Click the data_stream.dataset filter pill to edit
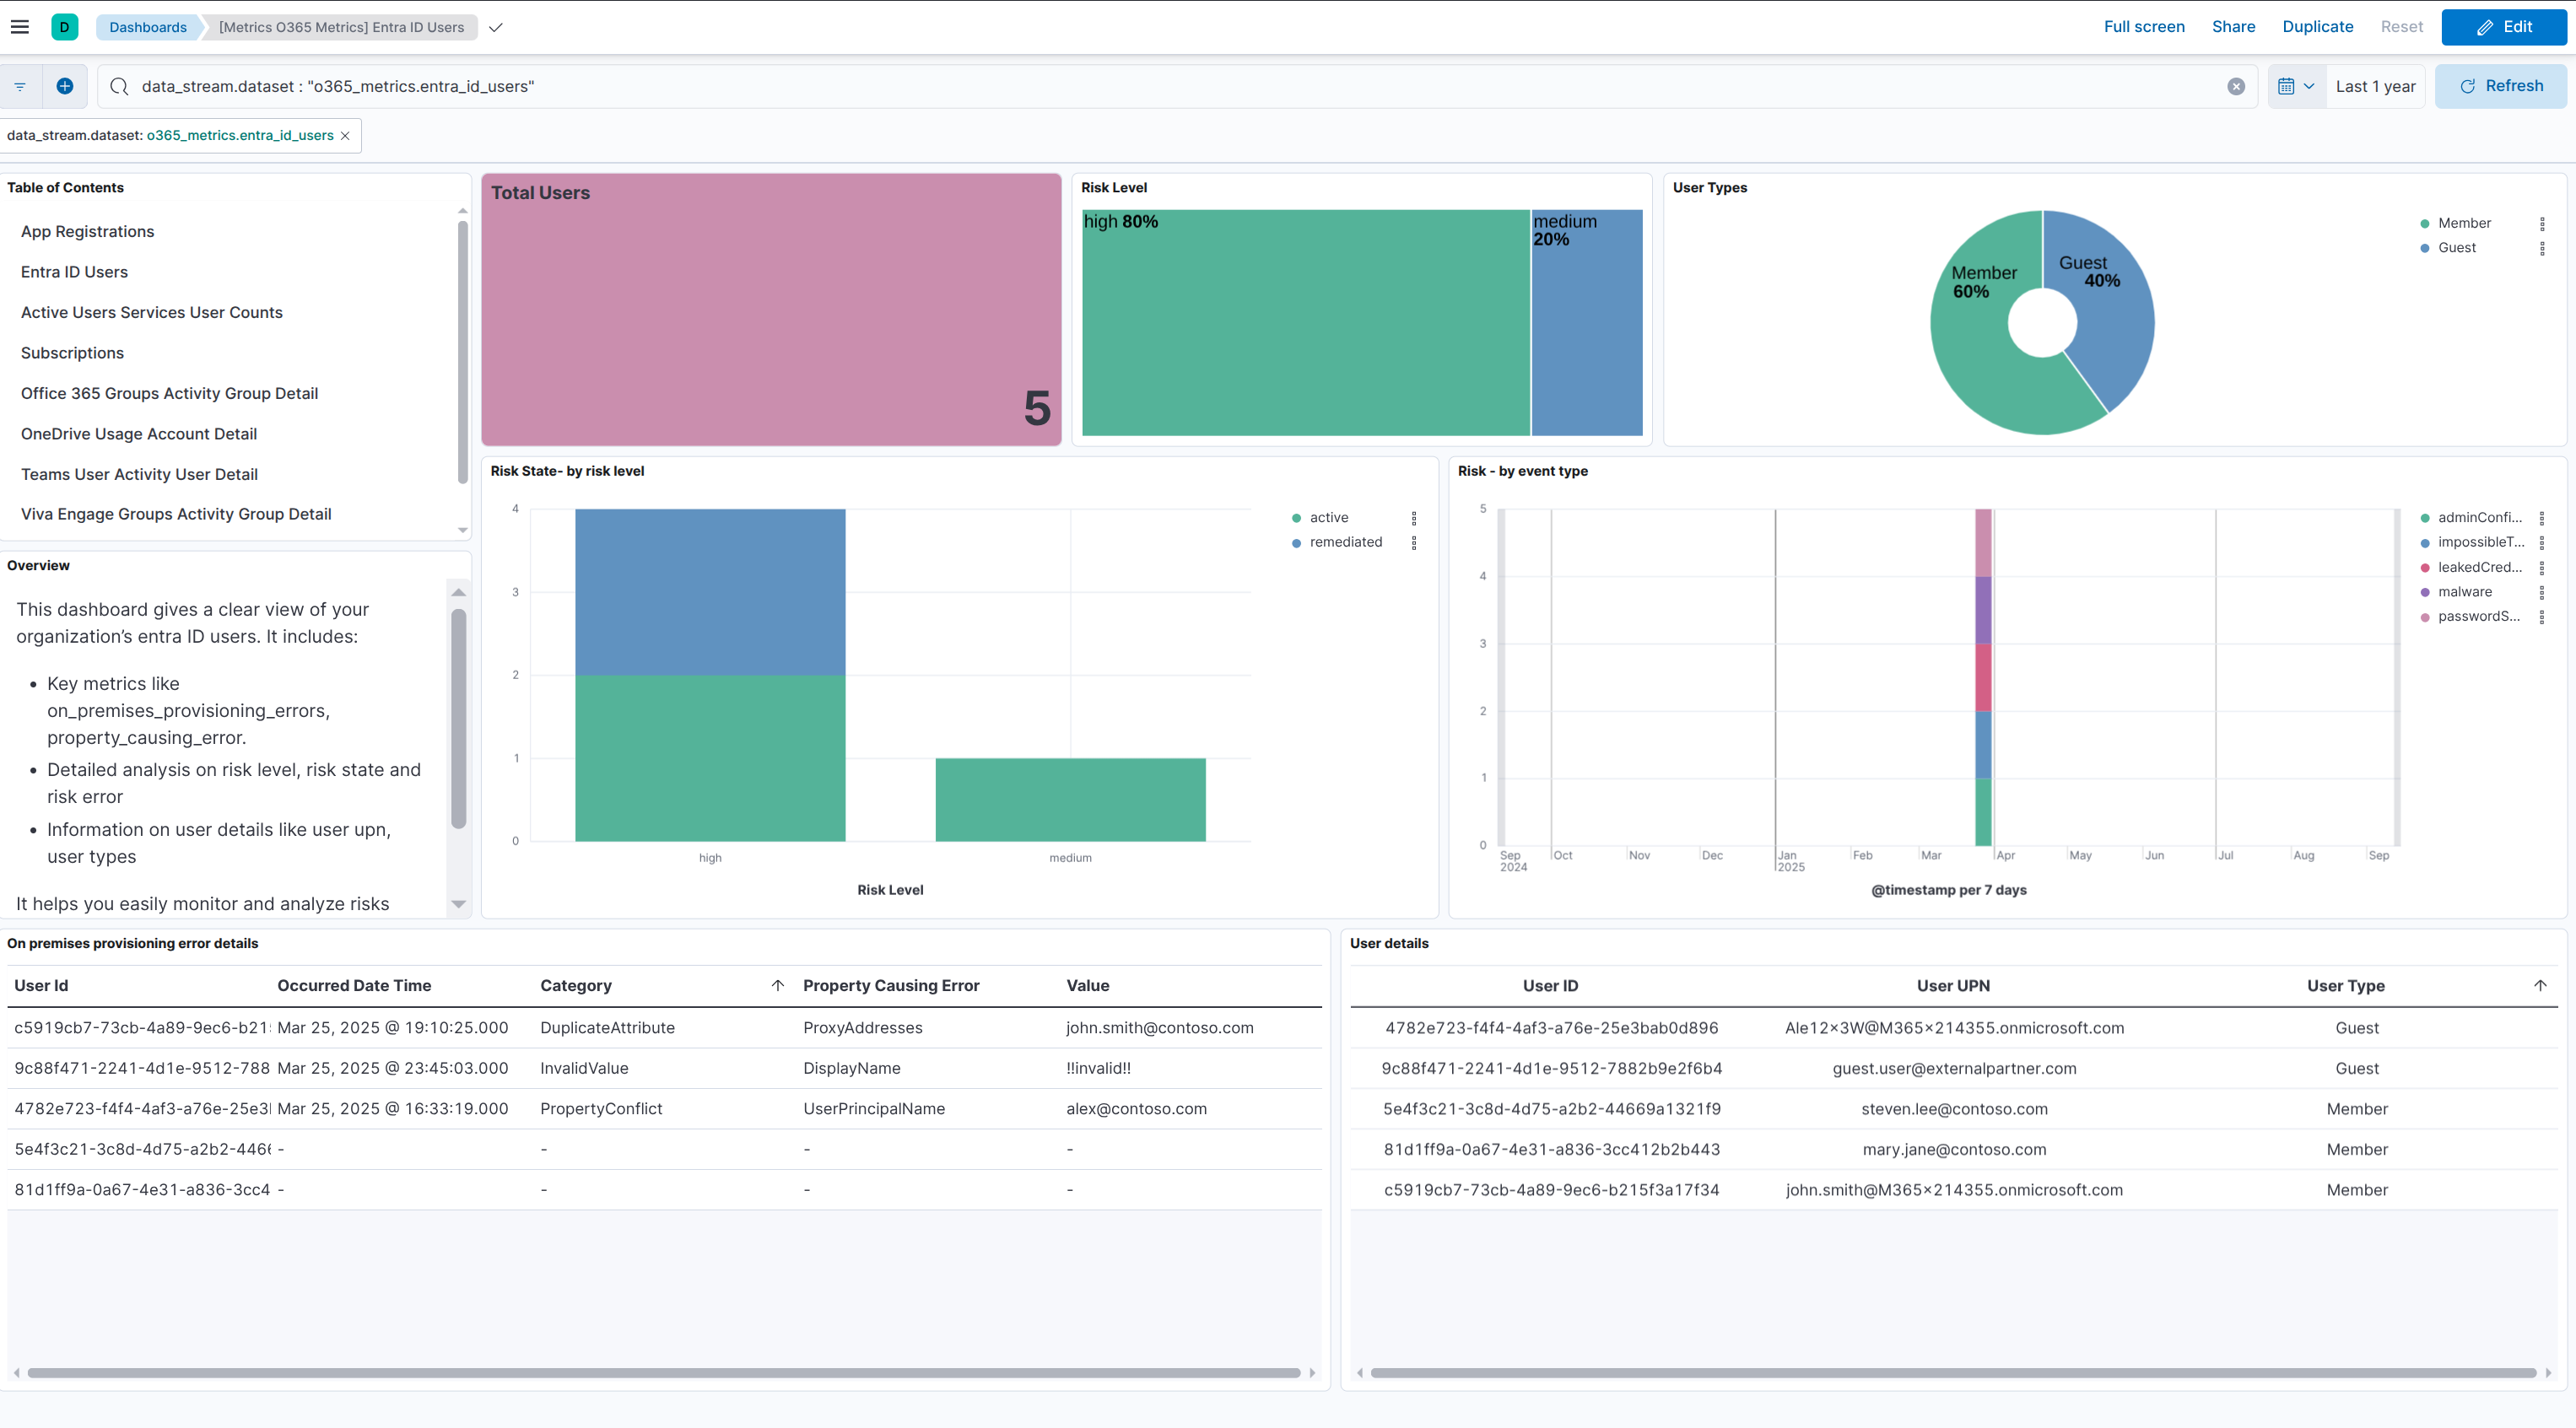Viewport: 2576px width, 1428px height. (170, 135)
